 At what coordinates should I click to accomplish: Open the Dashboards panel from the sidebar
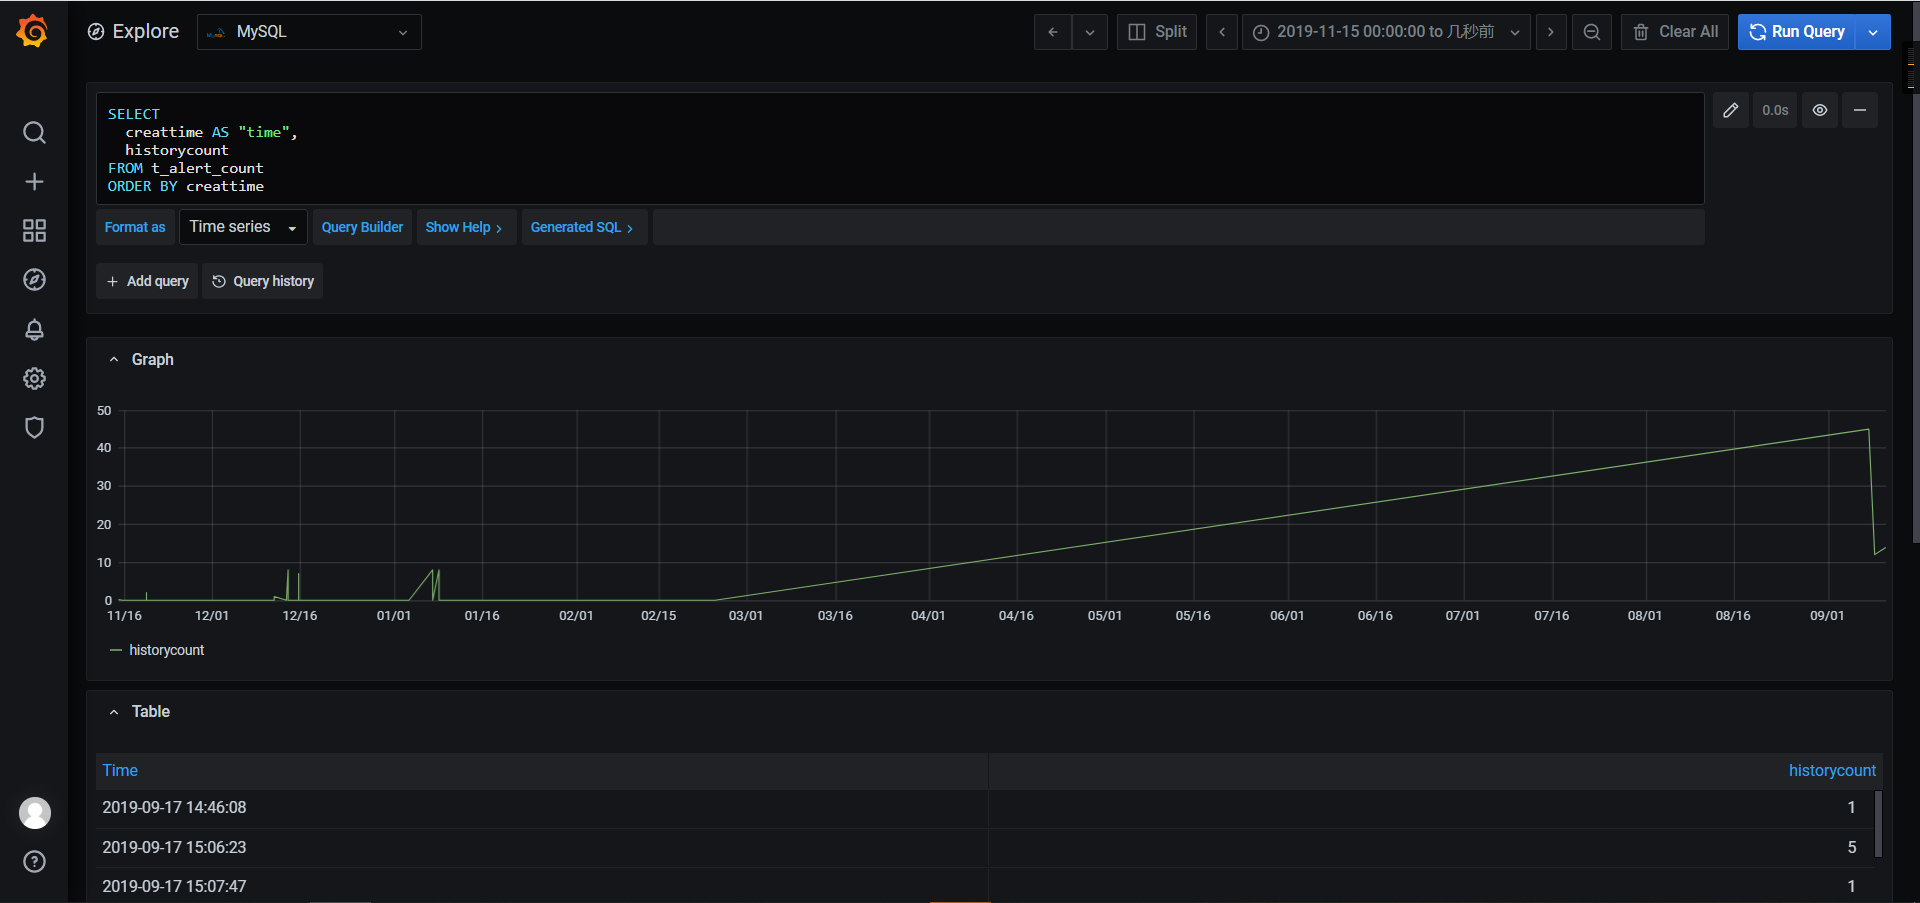34,230
